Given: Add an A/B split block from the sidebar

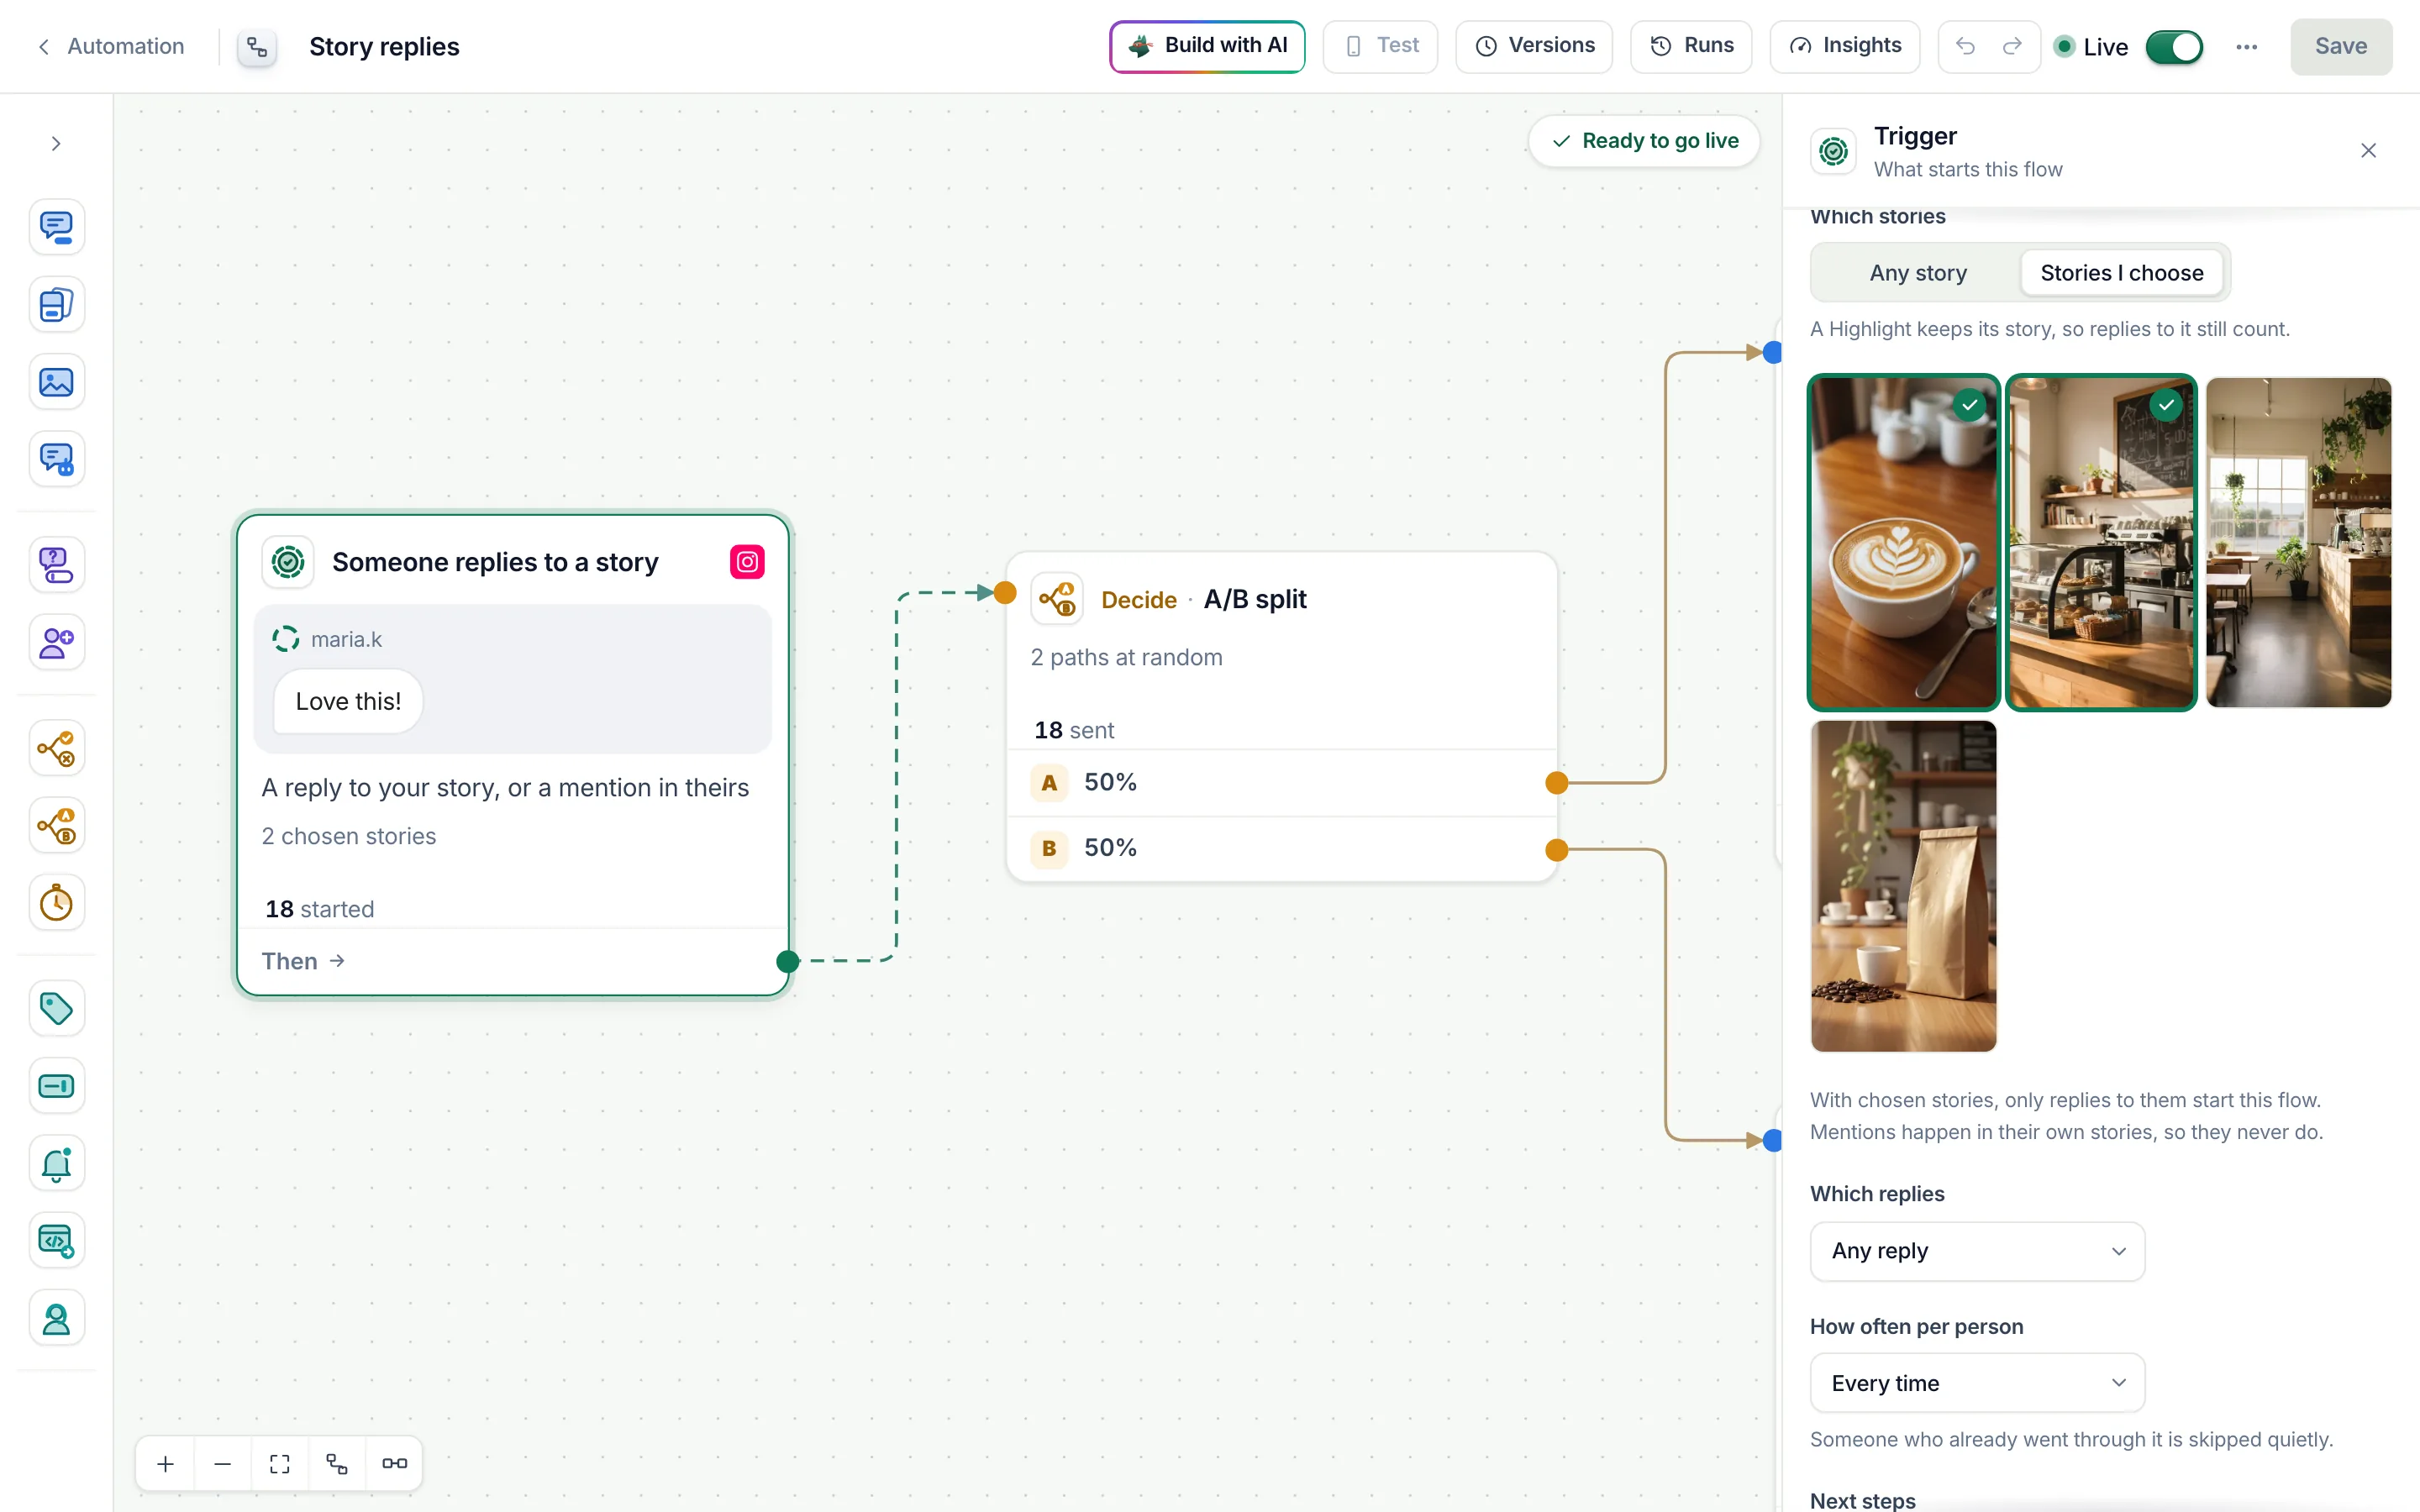Looking at the screenshot, I should point(57,826).
